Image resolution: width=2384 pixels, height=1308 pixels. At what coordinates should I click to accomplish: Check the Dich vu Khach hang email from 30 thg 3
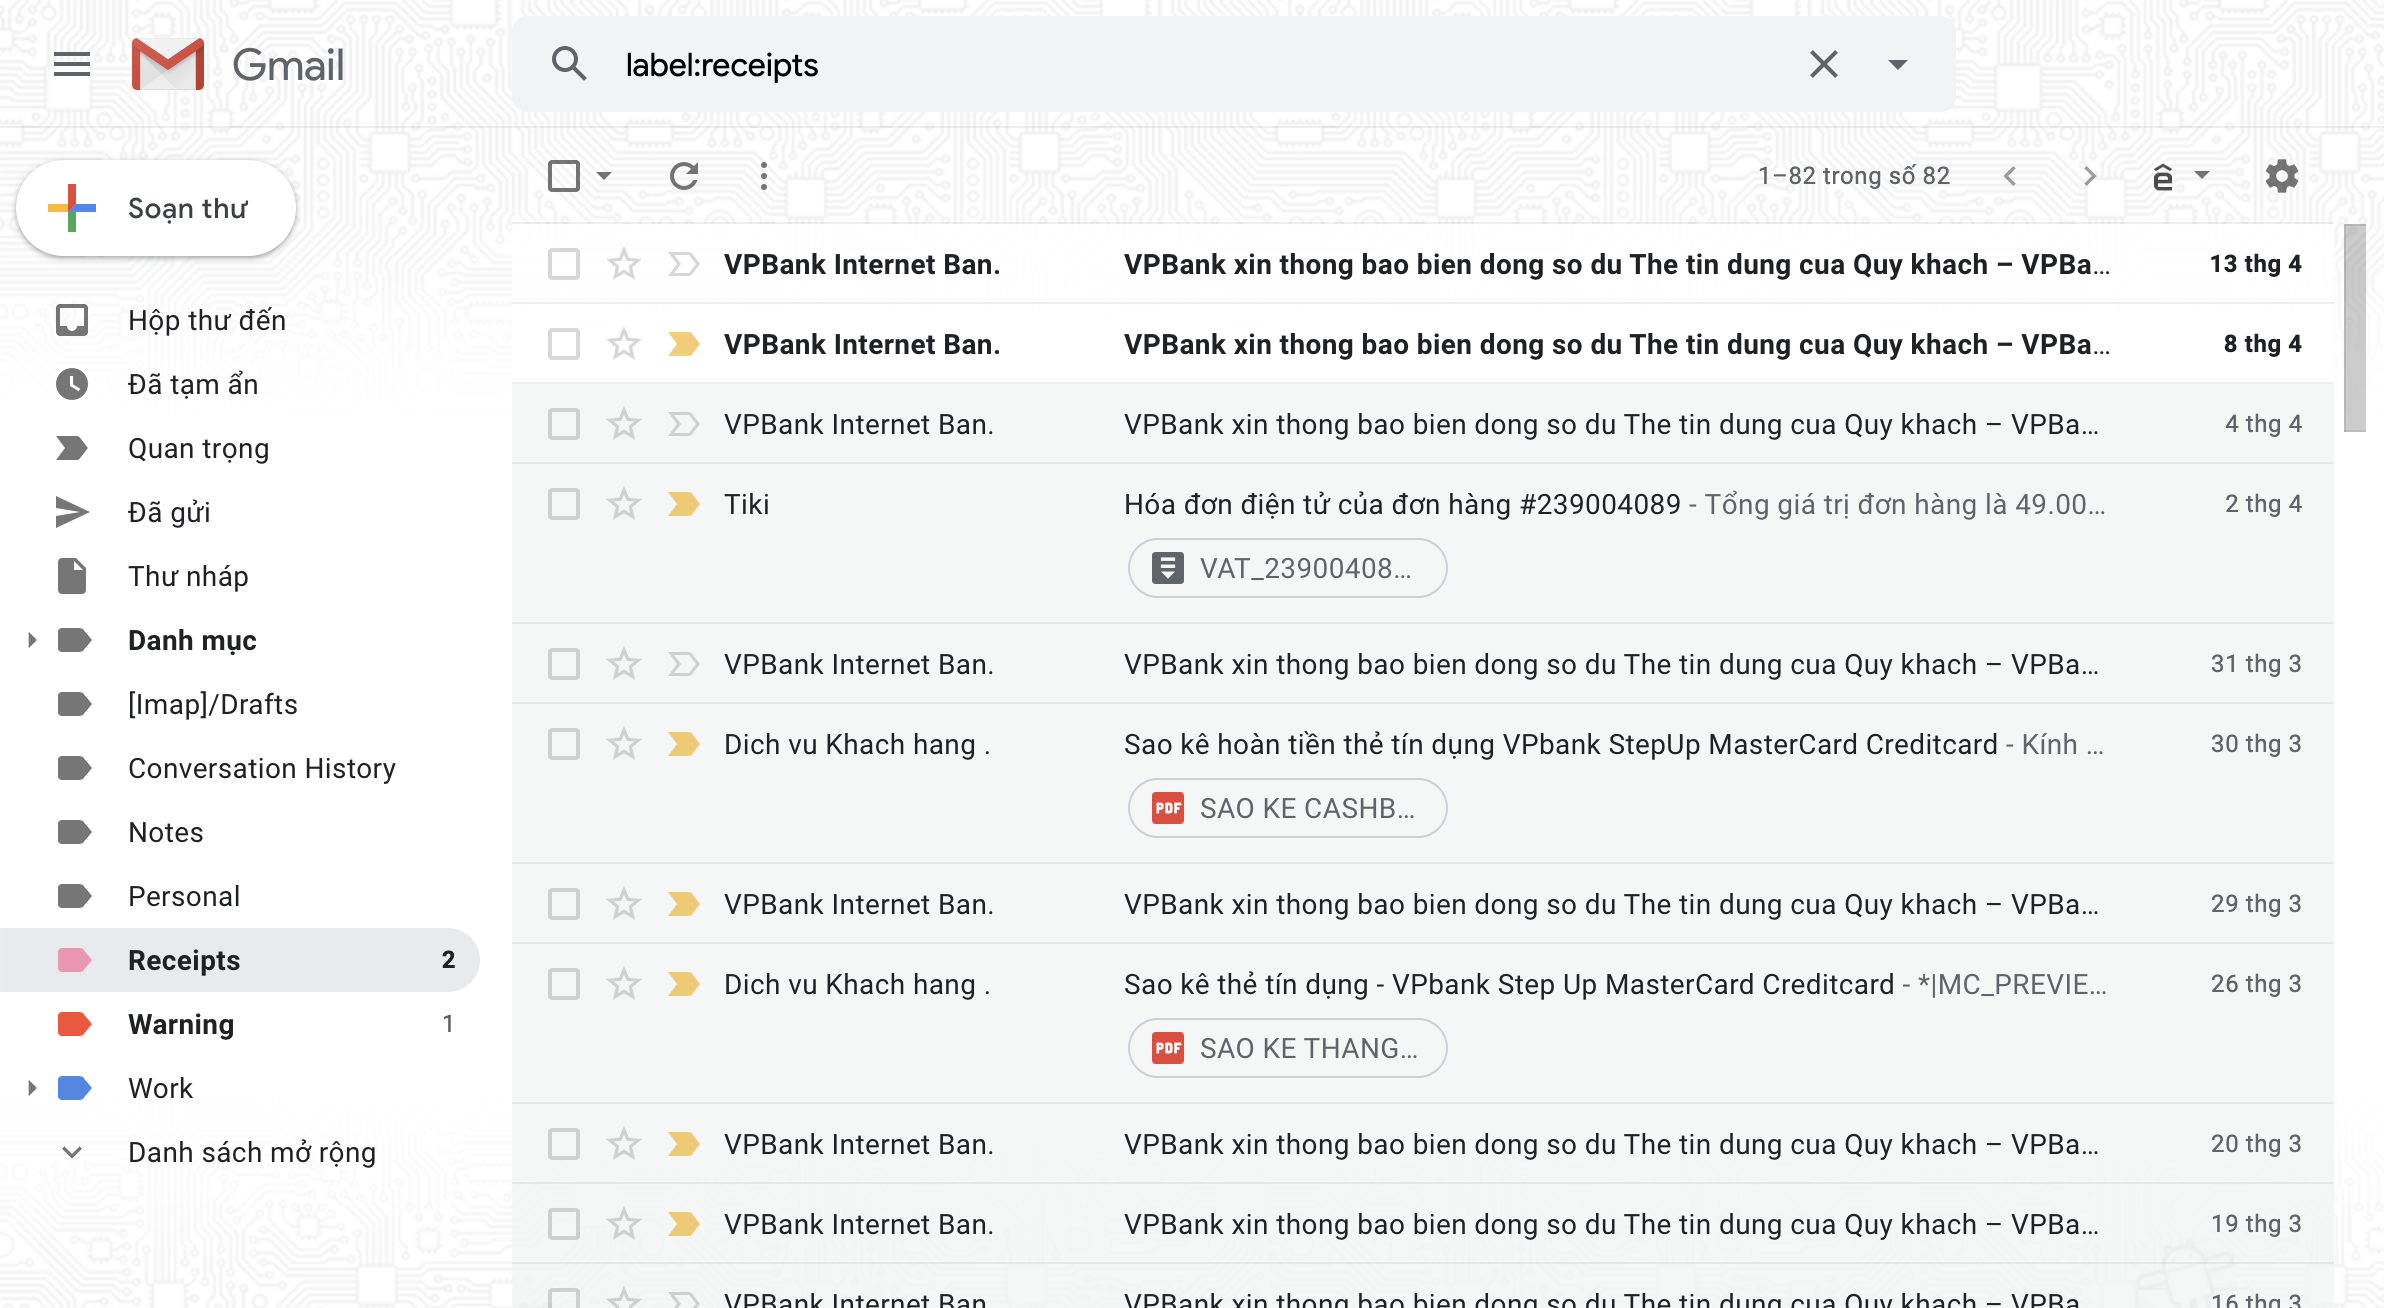coord(563,744)
